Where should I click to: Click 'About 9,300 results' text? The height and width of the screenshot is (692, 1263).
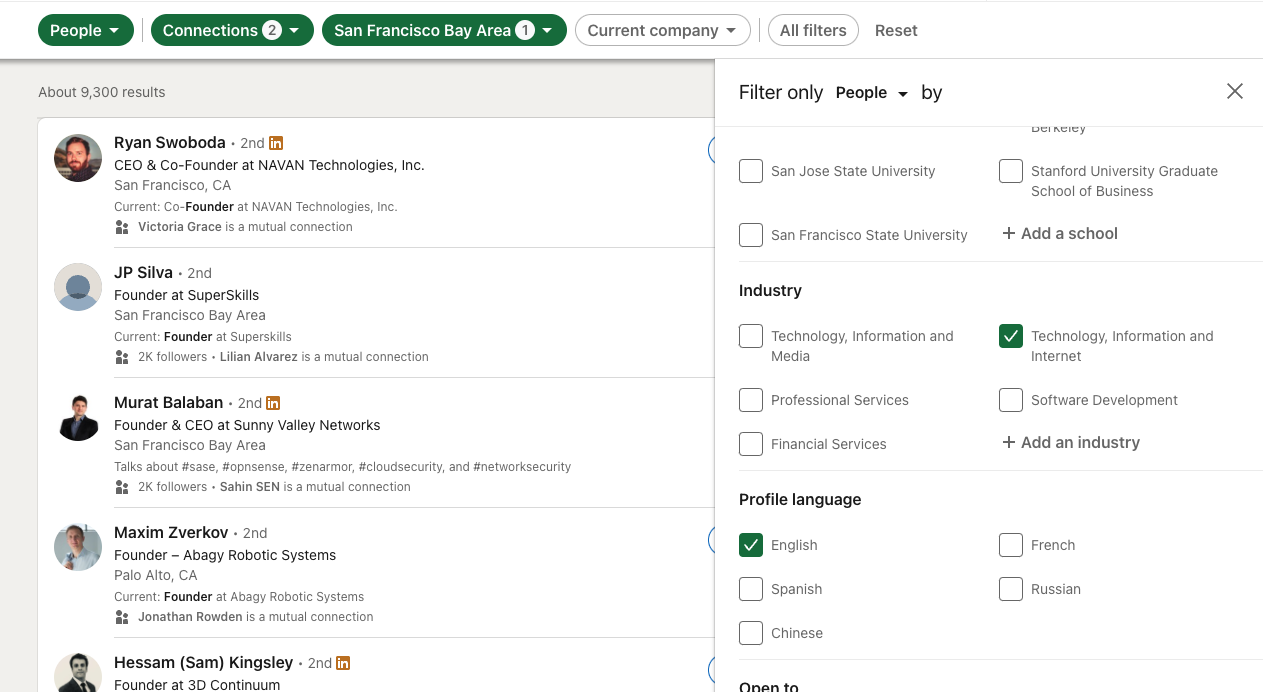(x=102, y=92)
